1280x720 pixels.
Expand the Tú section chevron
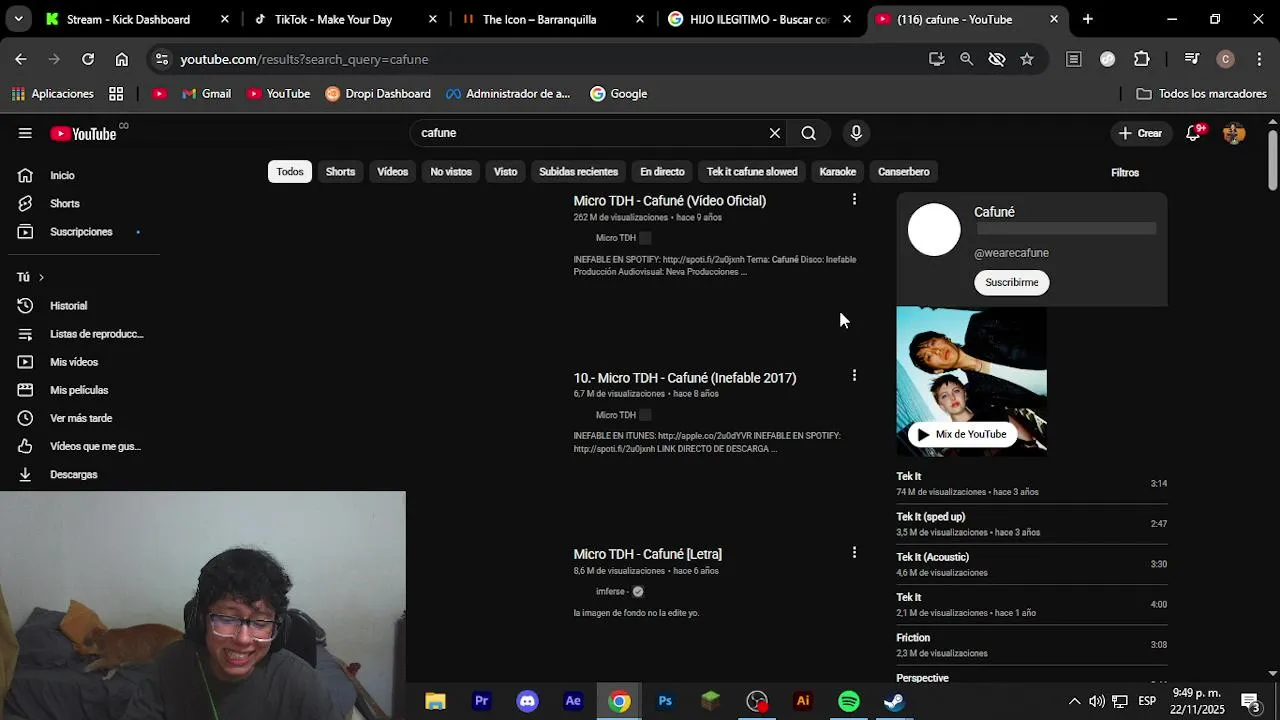(41, 277)
